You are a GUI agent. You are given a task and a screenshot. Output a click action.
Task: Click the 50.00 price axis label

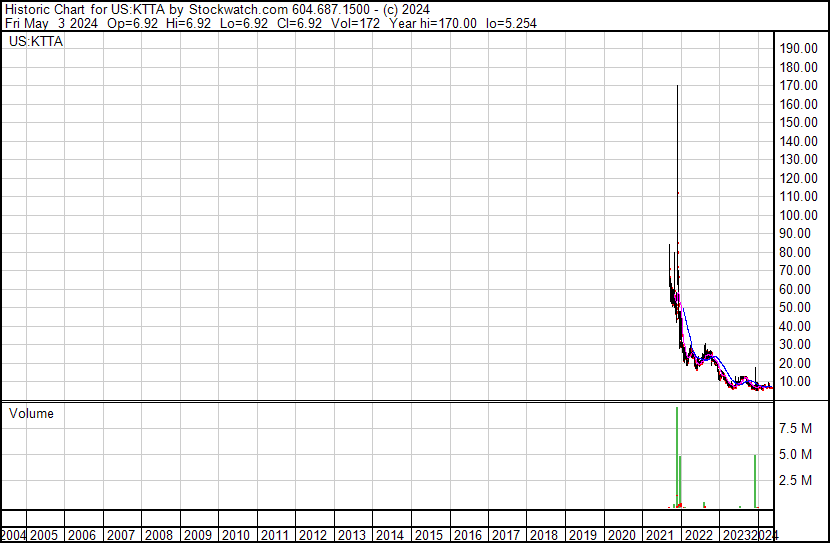pos(795,307)
